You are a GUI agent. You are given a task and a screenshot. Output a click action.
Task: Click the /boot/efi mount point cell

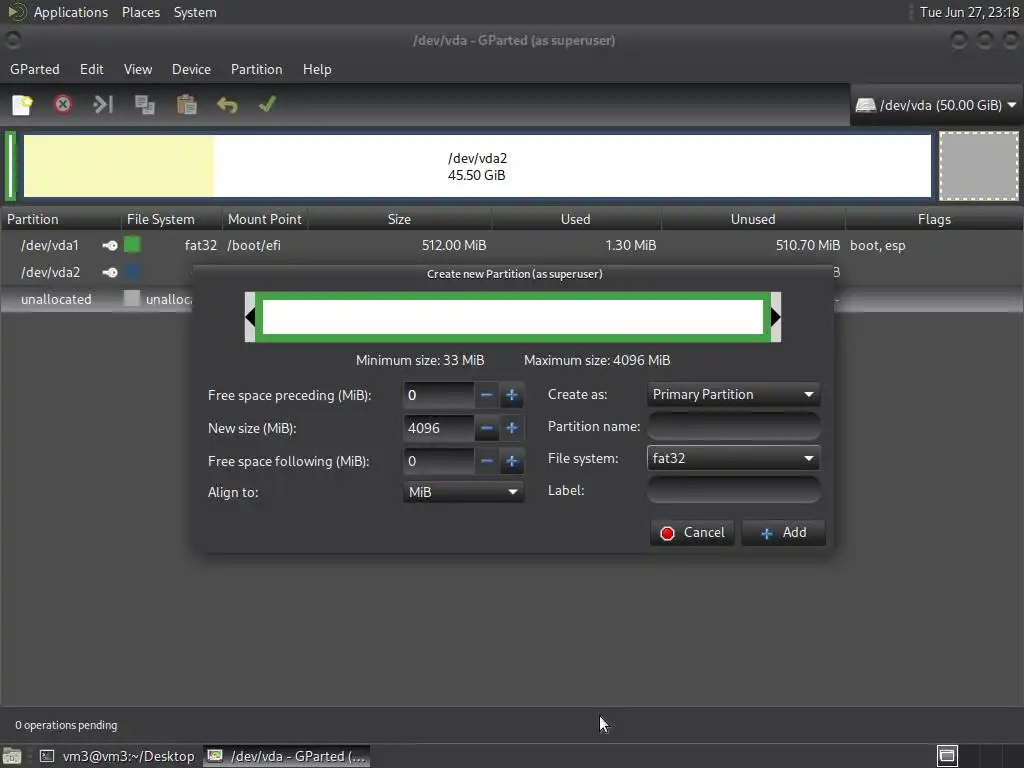pyautogui.click(x=253, y=246)
